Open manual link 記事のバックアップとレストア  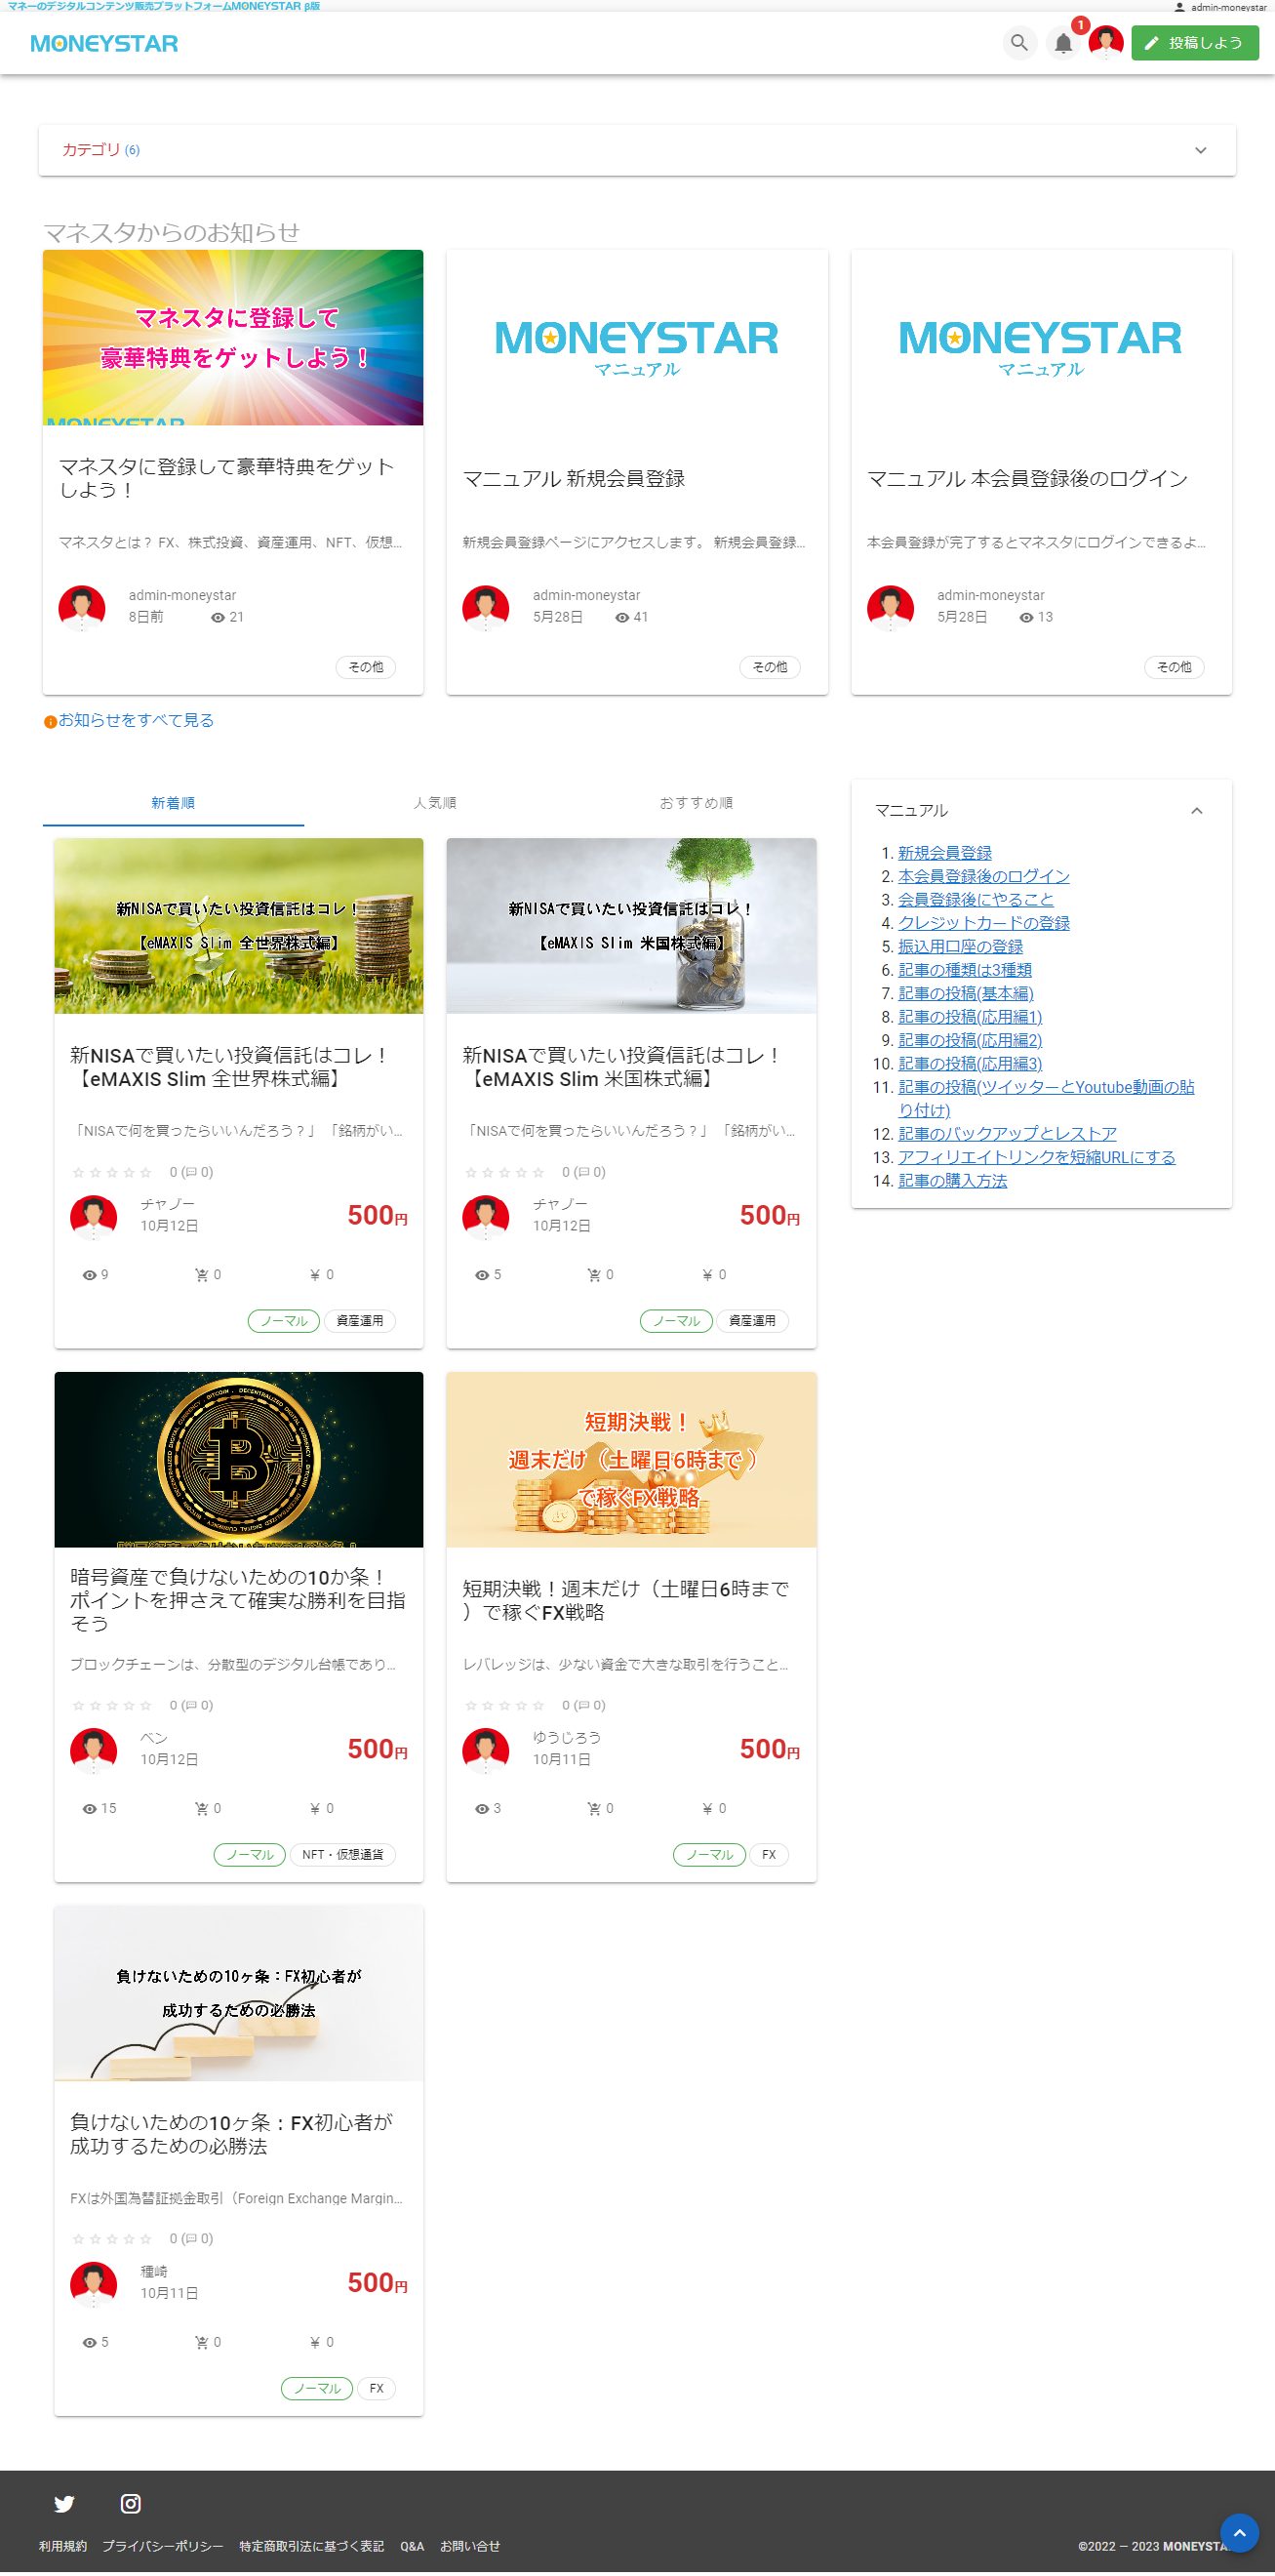[1007, 1134]
